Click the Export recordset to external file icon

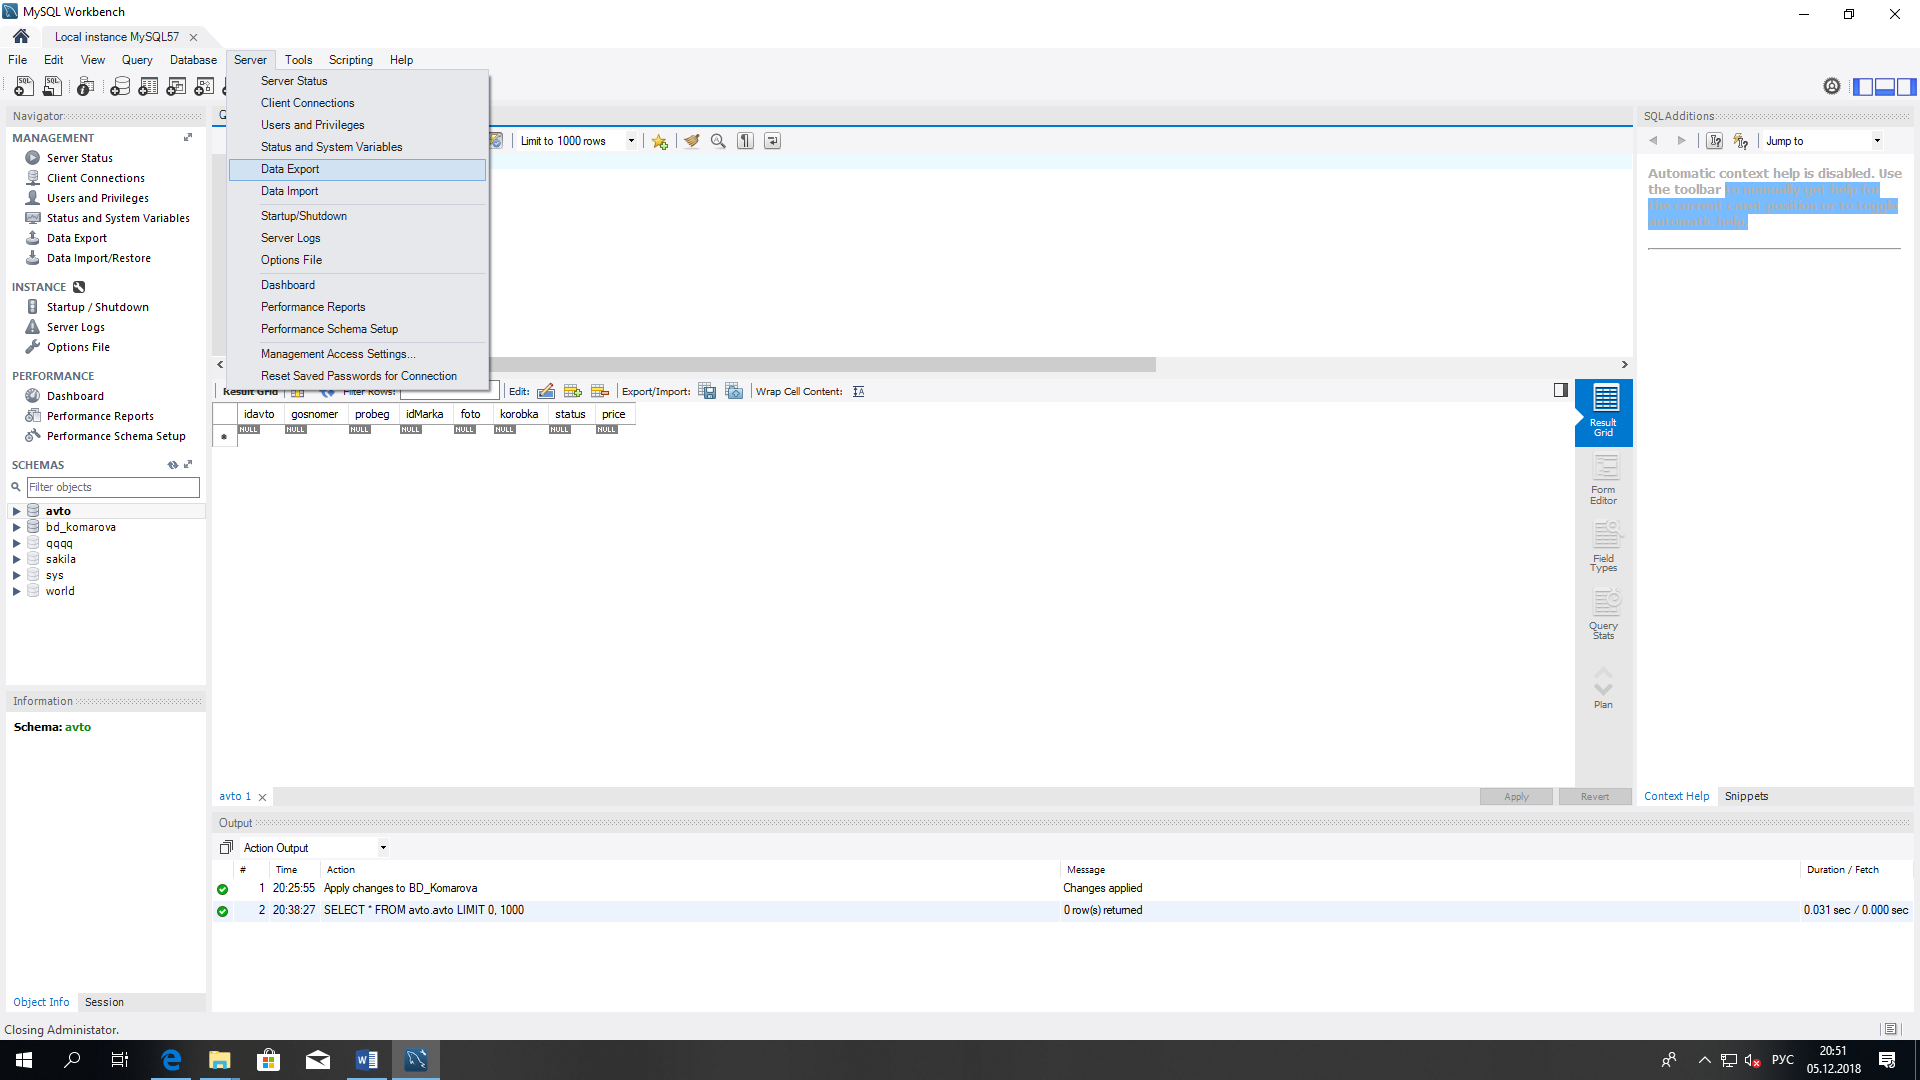pos(707,390)
